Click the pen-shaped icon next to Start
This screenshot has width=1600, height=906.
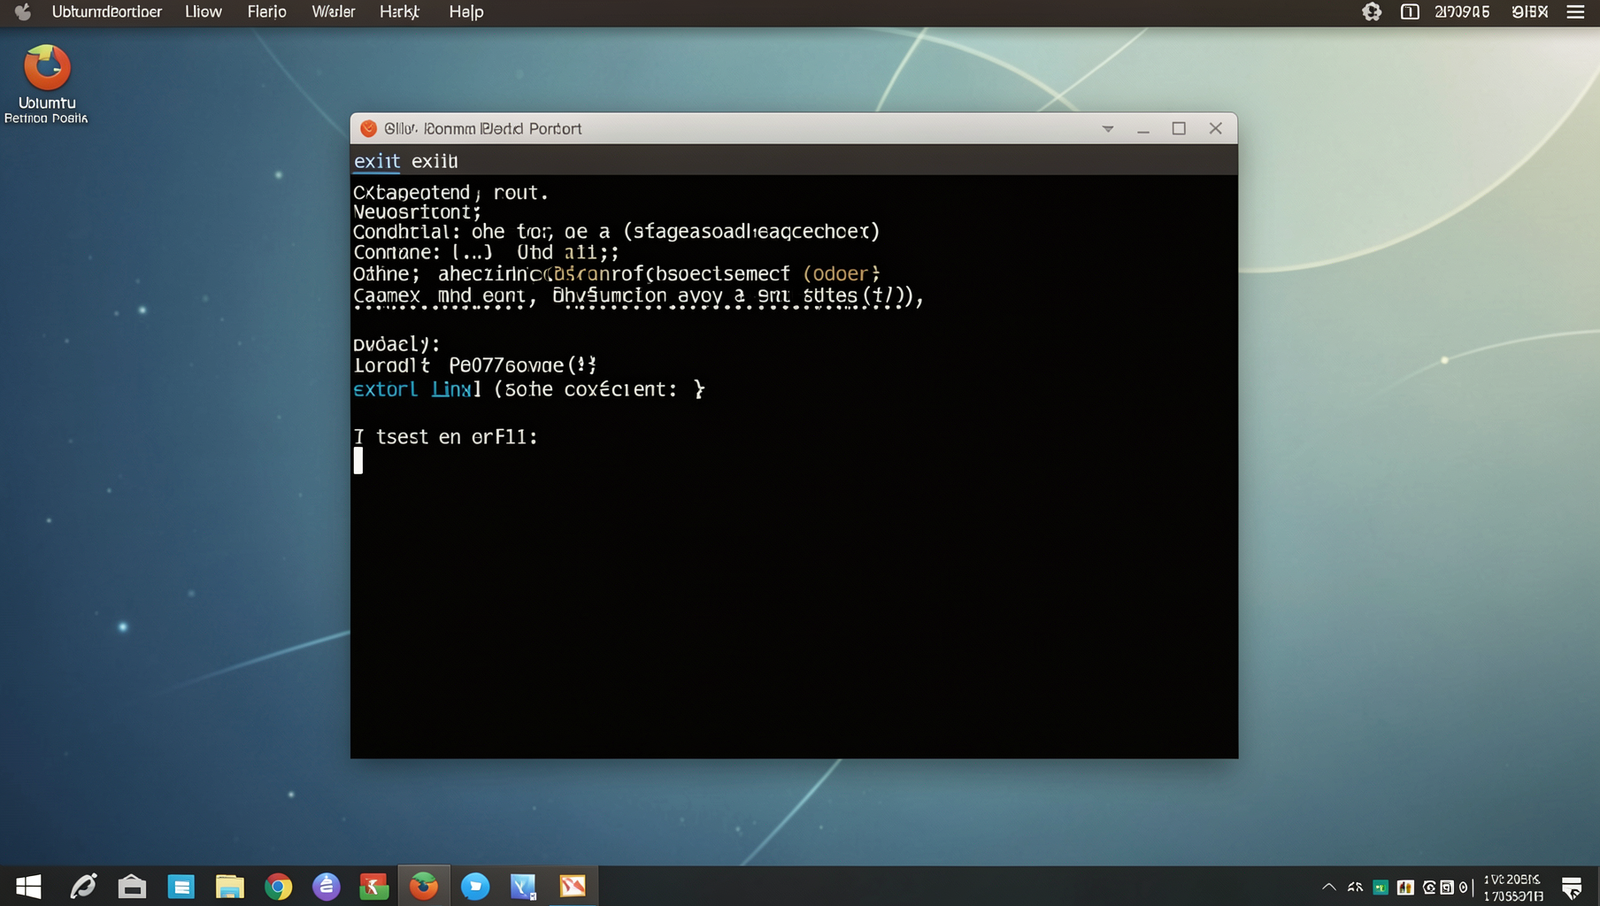pyautogui.click(x=83, y=886)
